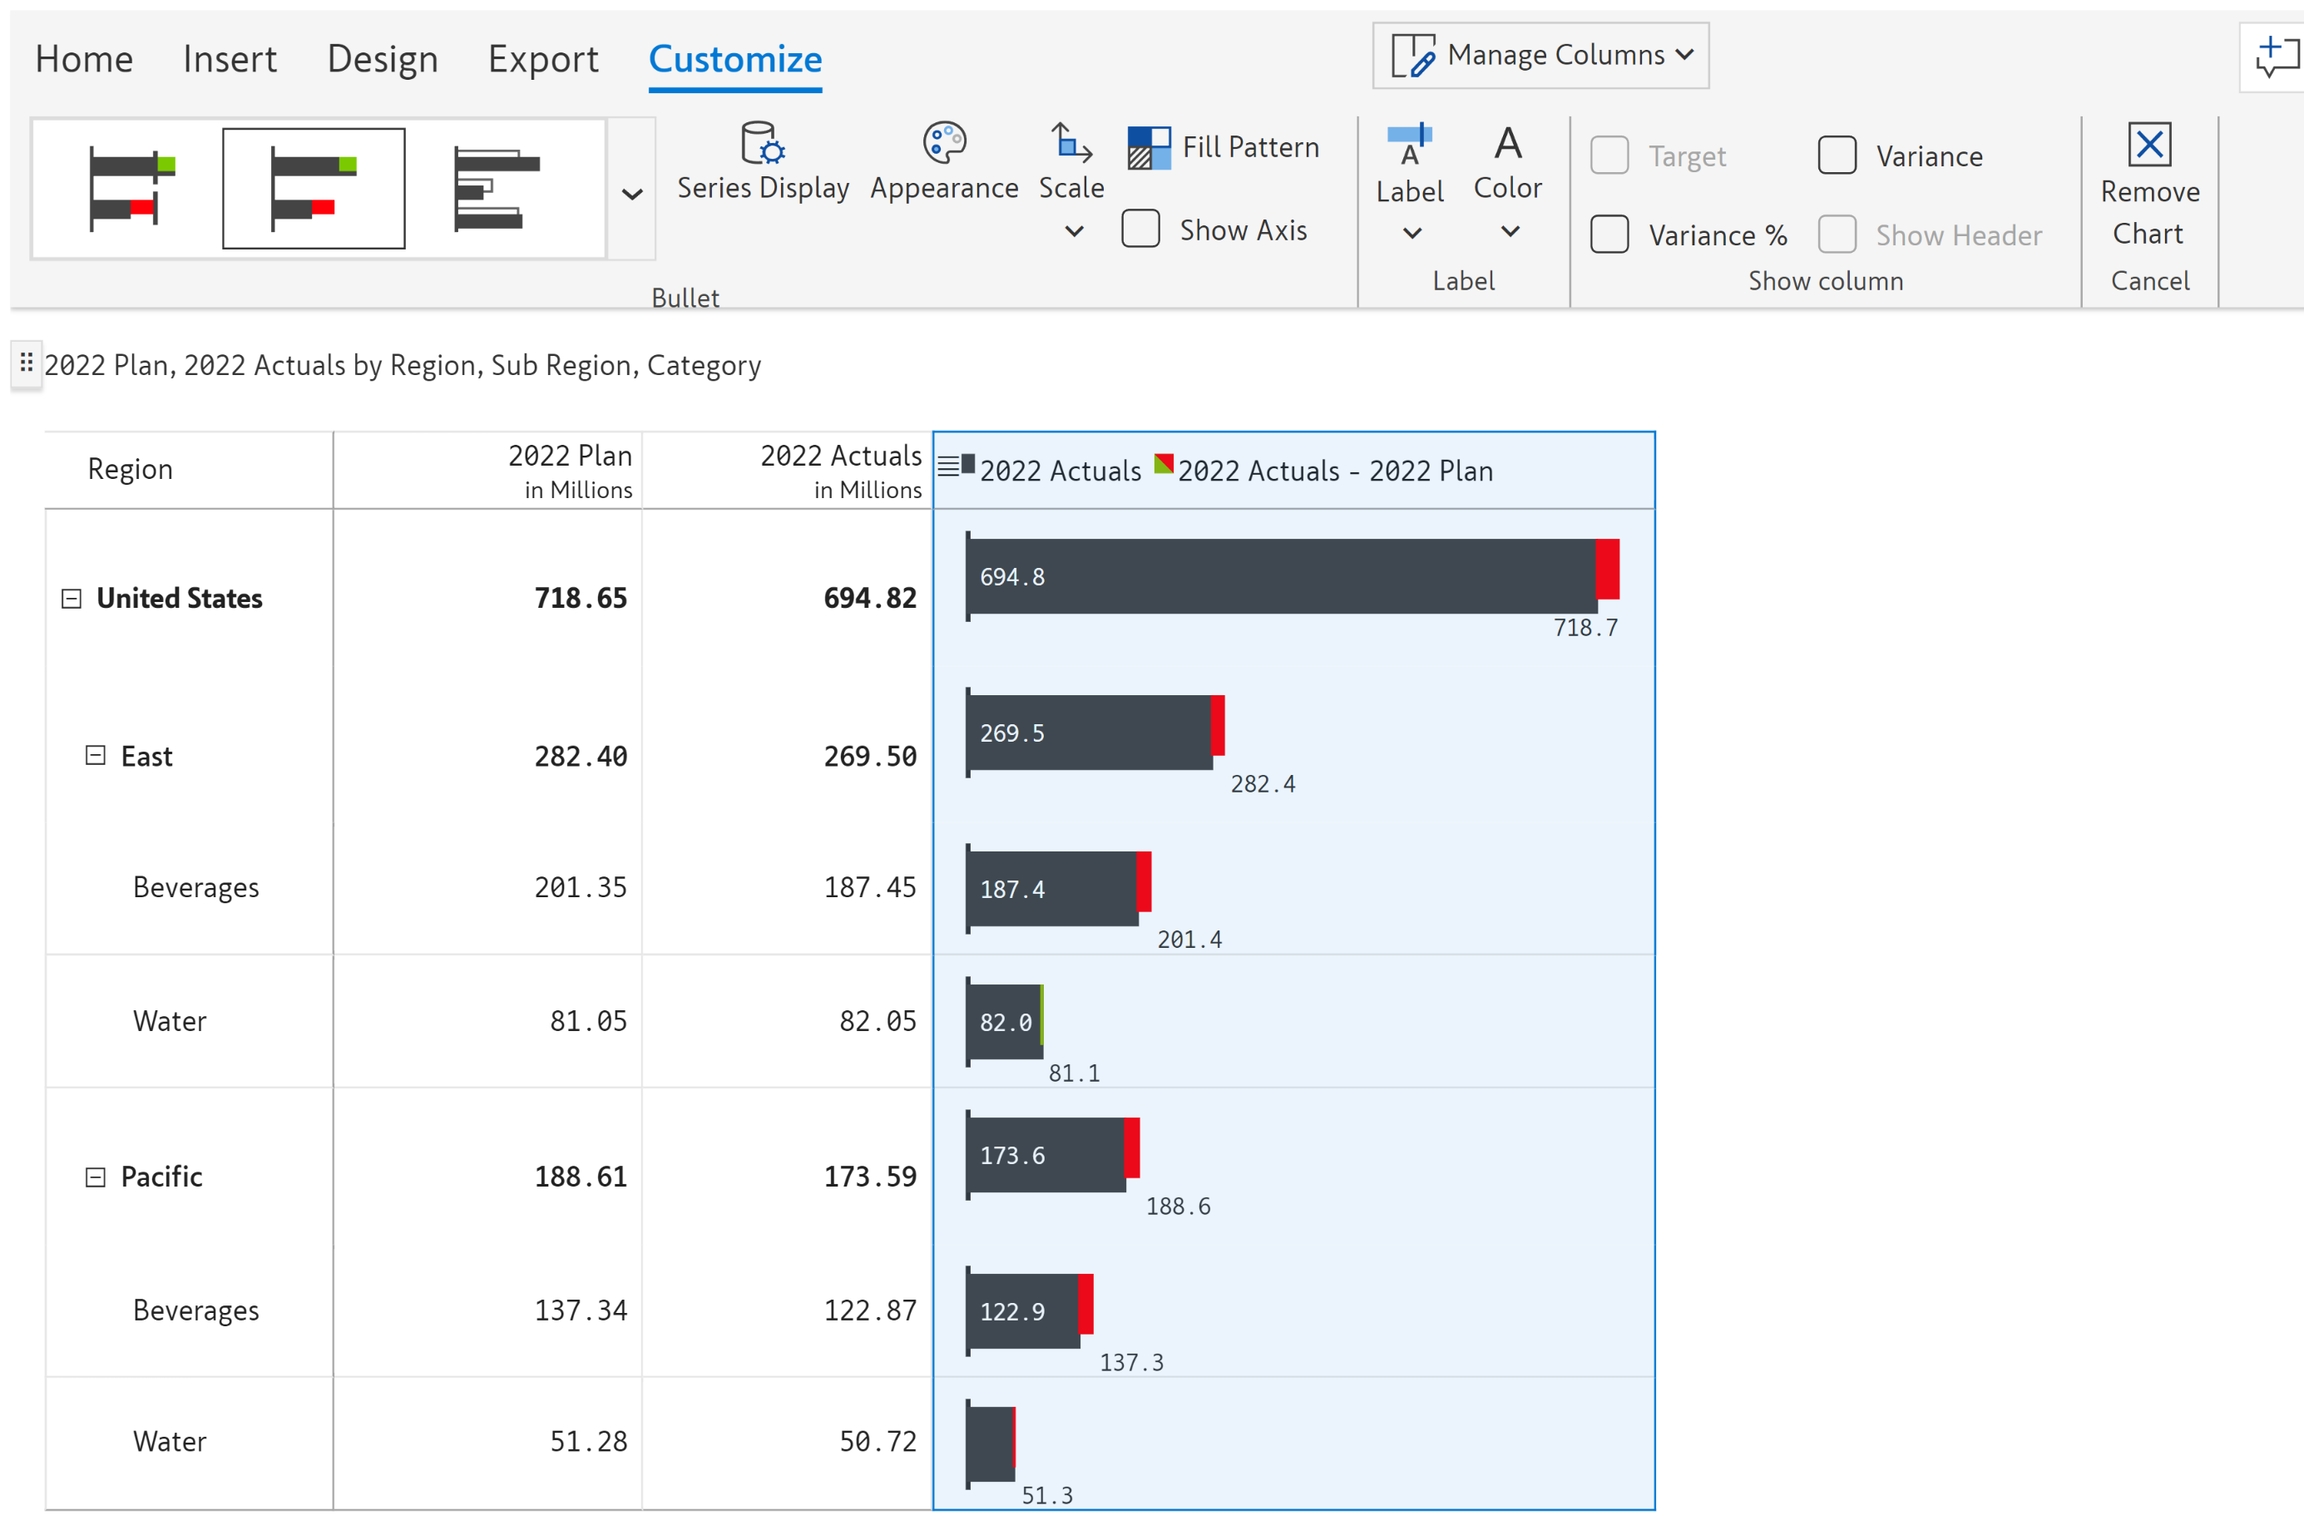2304x1520 pixels.
Task: Click the visual drag handle beside title
Action: tap(26, 363)
